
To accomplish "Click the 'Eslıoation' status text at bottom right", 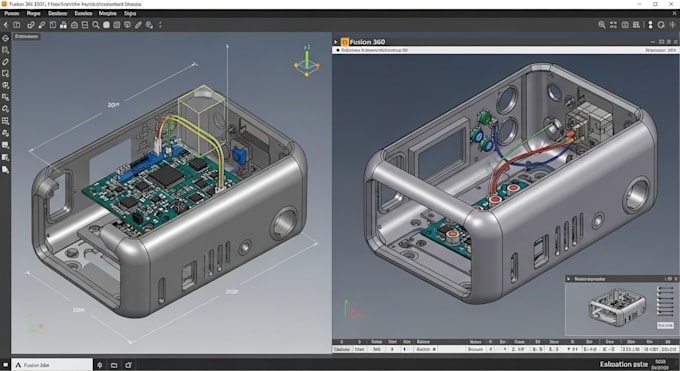I will pyautogui.click(x=624, y=364).
